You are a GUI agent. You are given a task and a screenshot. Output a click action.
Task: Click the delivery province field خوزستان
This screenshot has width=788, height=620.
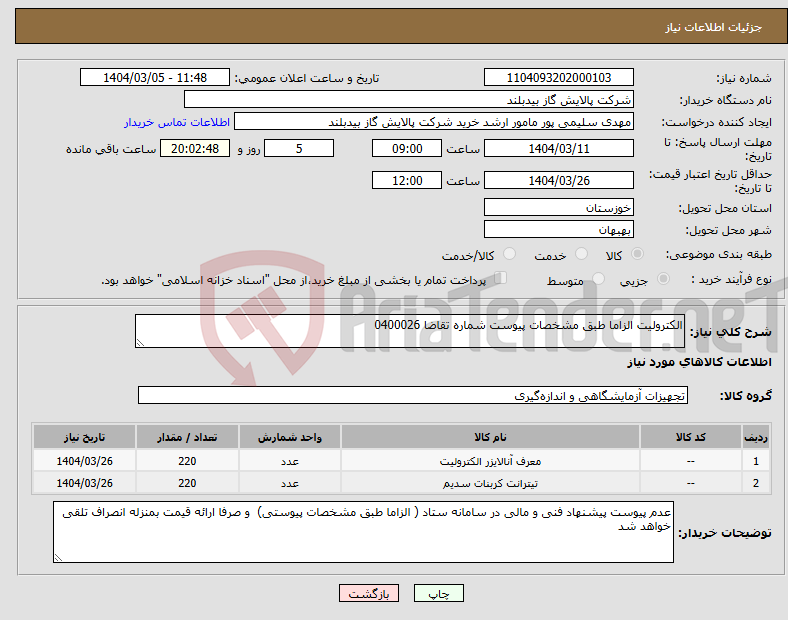558,208
